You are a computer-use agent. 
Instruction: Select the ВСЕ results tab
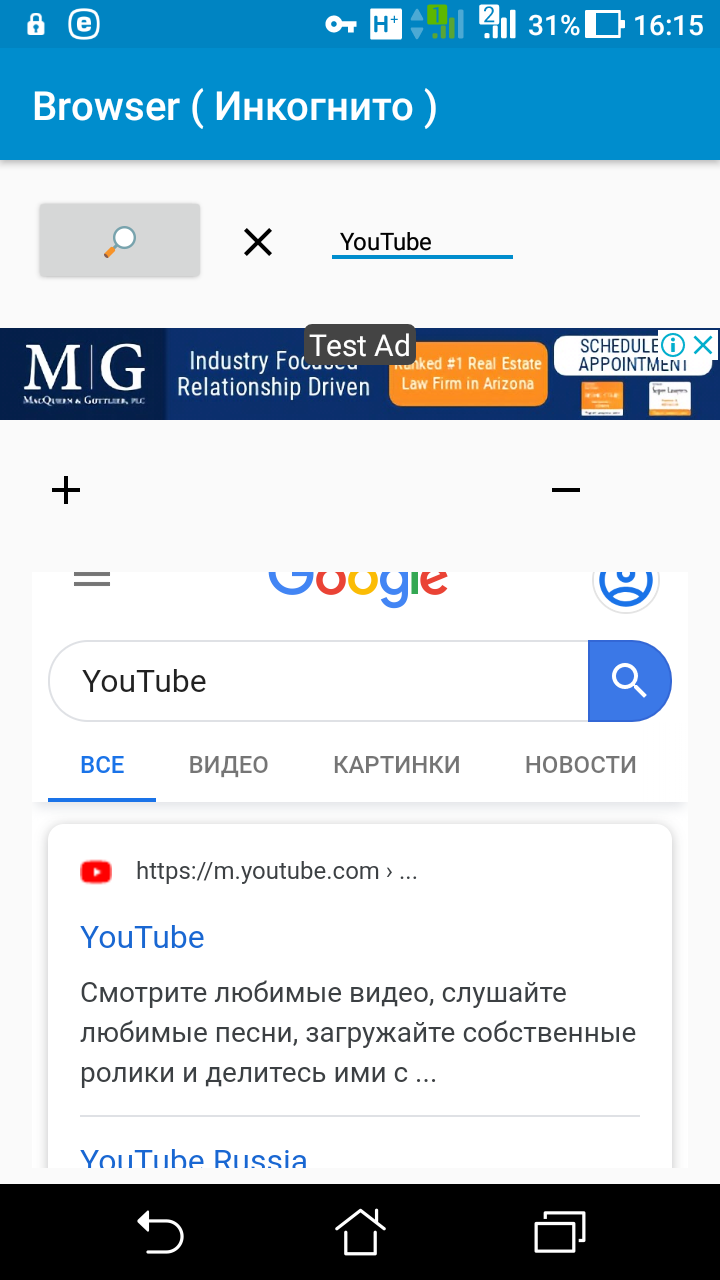(102, 765)
